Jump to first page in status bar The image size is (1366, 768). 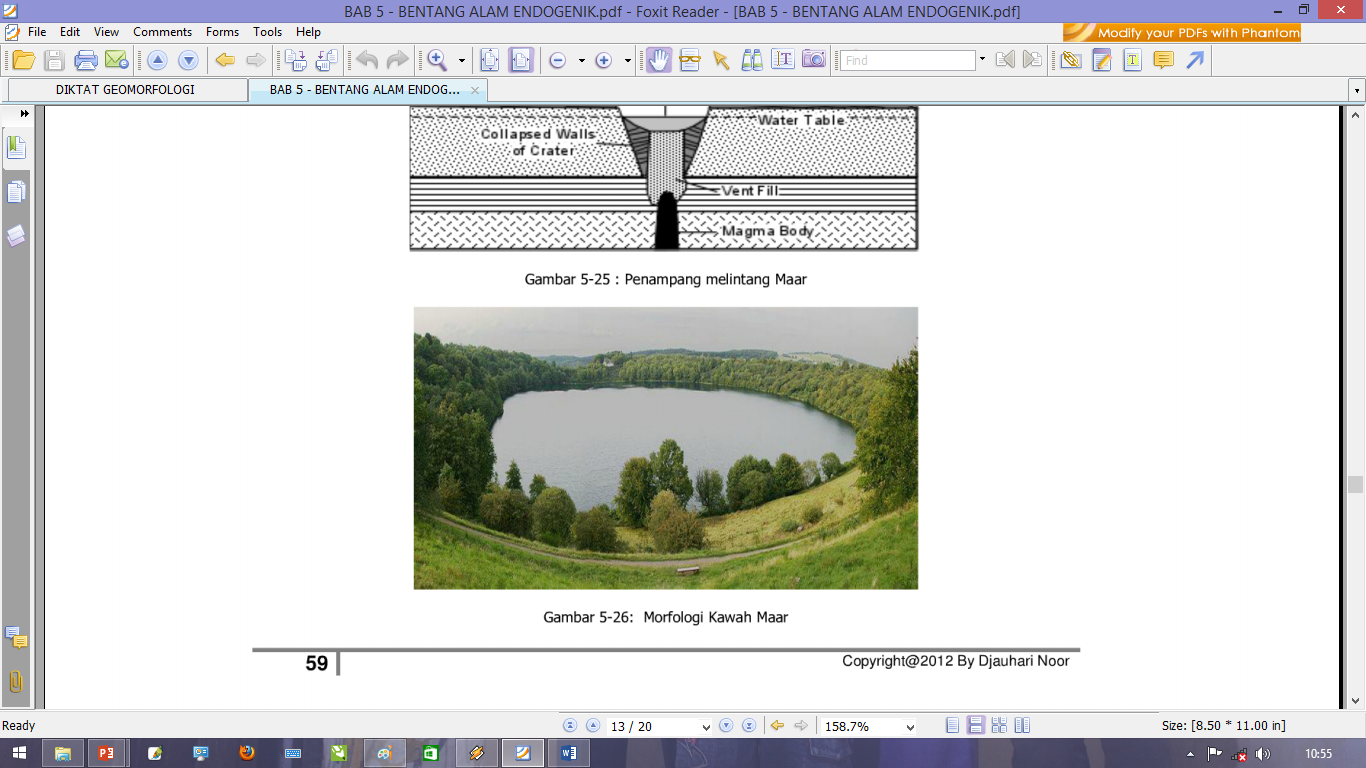point(570,726)
